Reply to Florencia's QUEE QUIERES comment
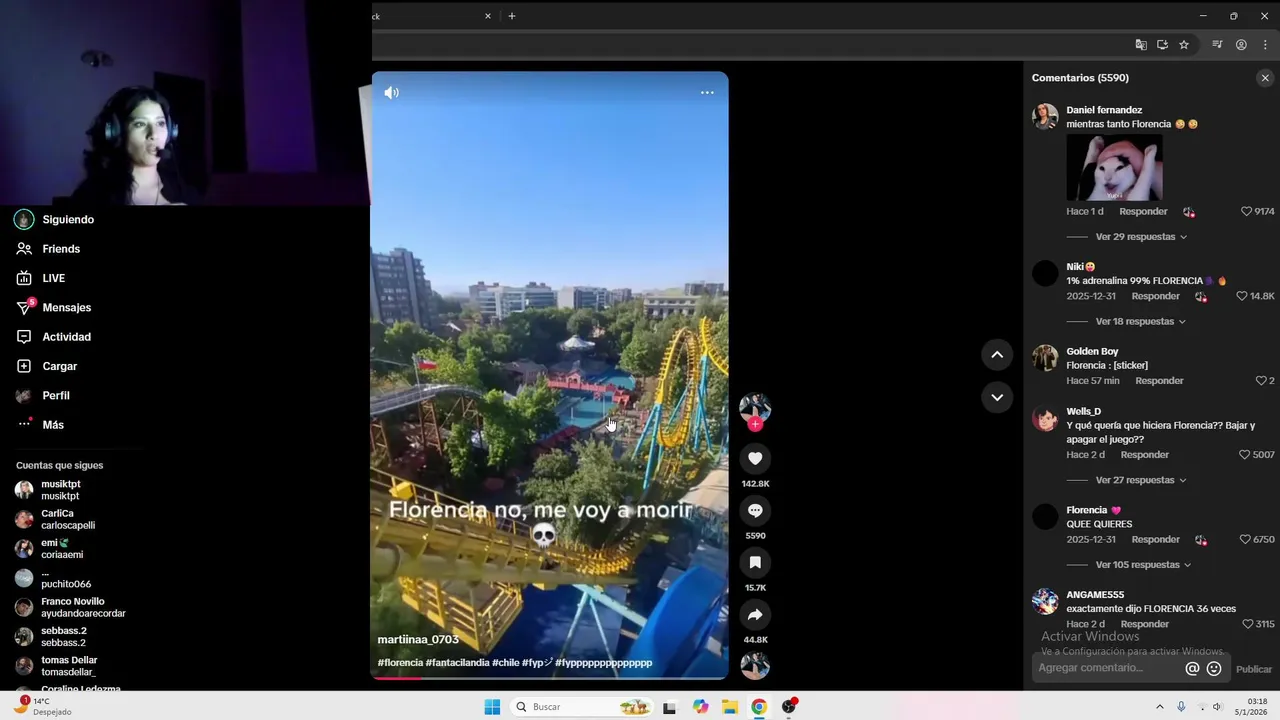1280x720 pixels. click(1155, 539)
